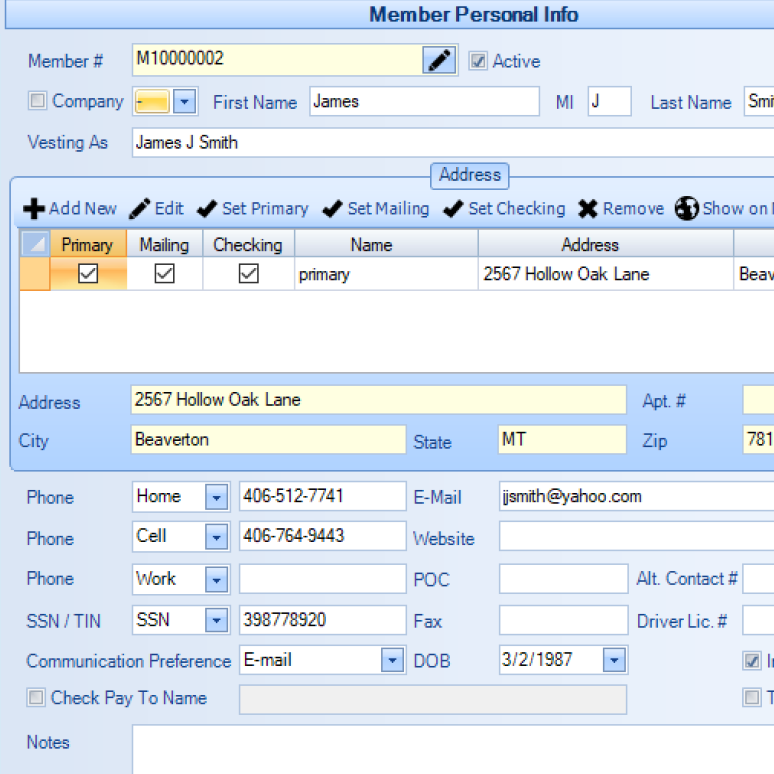Click the Address column header
774x774 pixels.
tap(590, 245)
